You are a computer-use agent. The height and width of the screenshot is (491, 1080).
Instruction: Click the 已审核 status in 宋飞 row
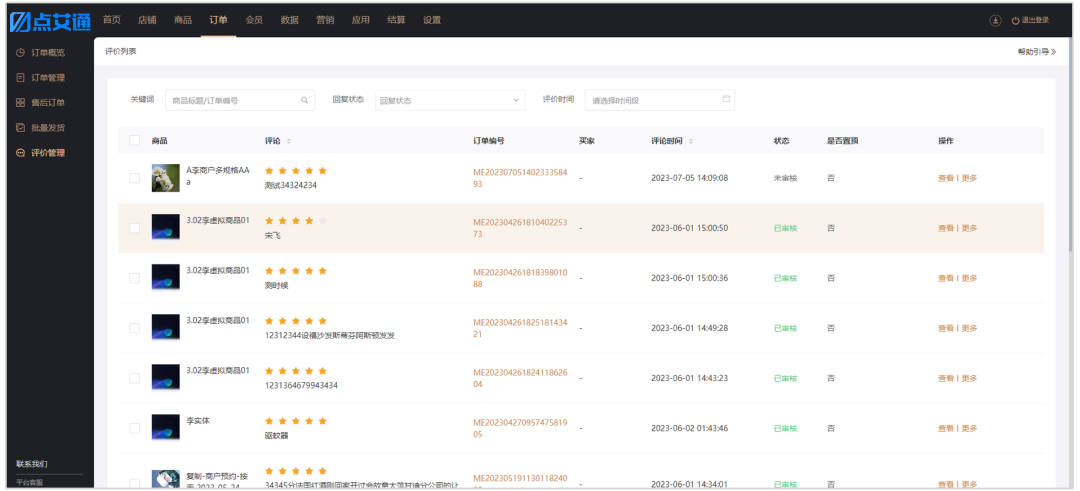coord(785,228)
